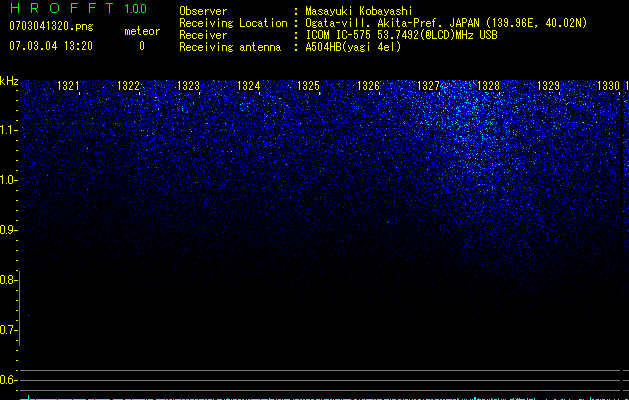Click the 1324 time marker
This screenshot has height=400, width=629.
click(248, 86)
